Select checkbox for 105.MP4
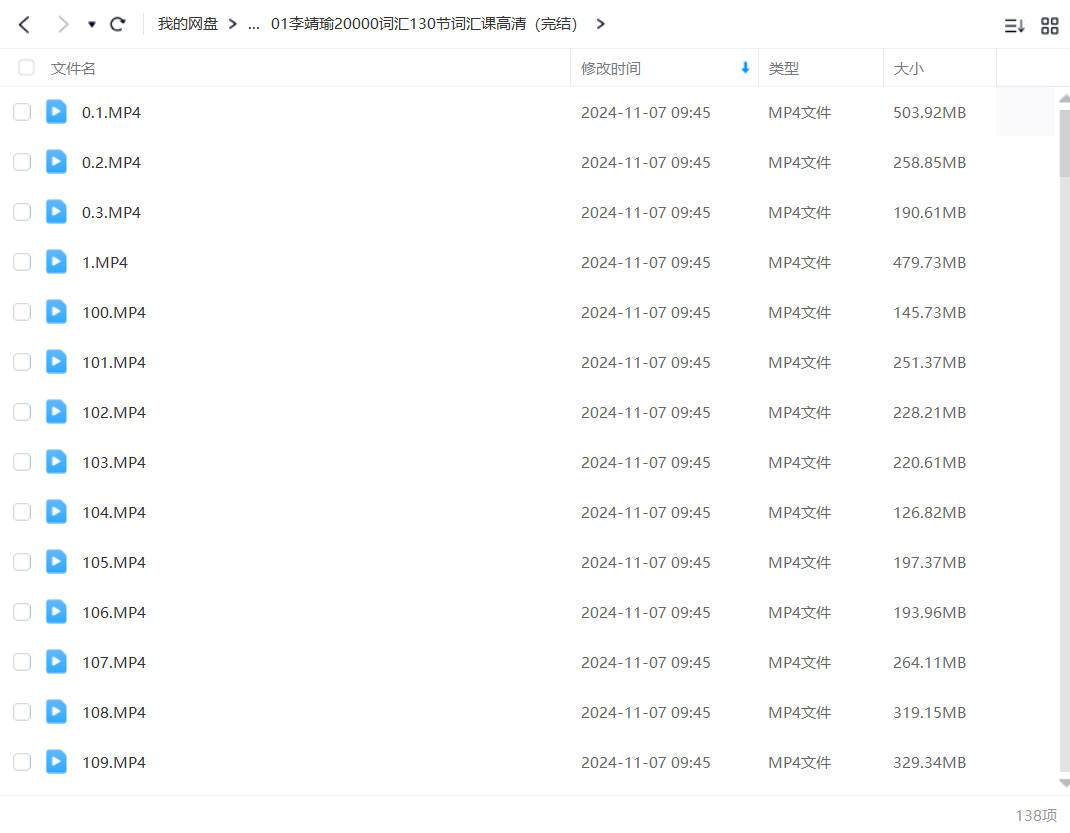This screenshot has height=833, width=1070. [x=22, y=561]
